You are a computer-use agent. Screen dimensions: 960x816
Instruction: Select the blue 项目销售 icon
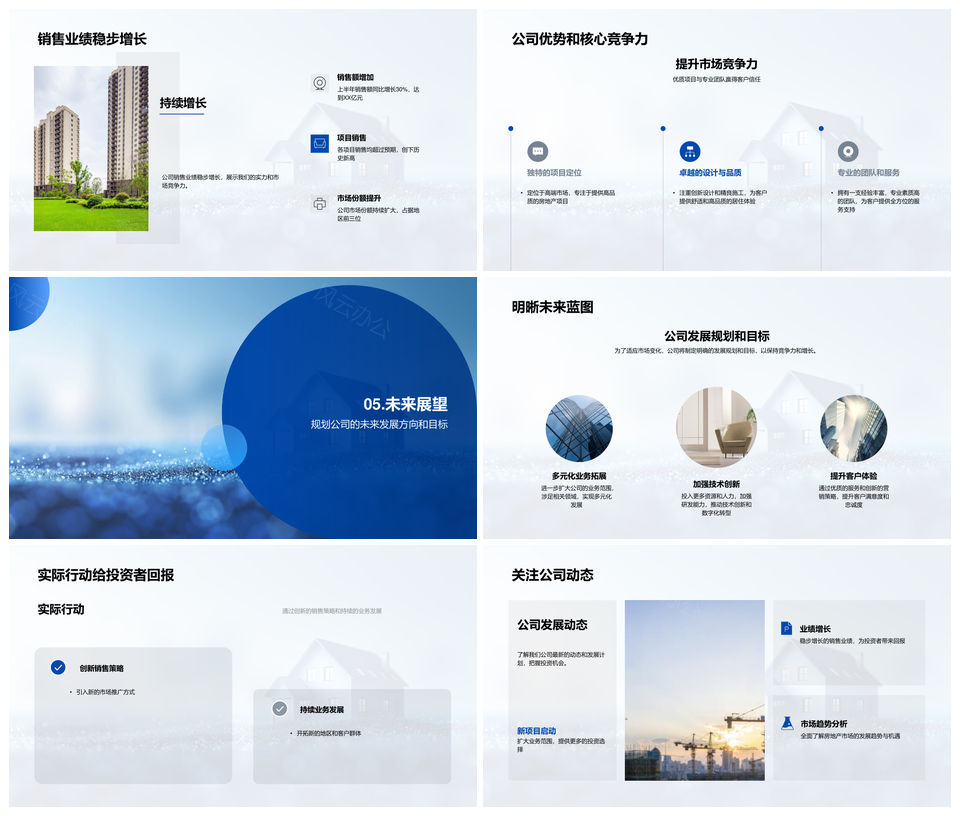point(319,144)
